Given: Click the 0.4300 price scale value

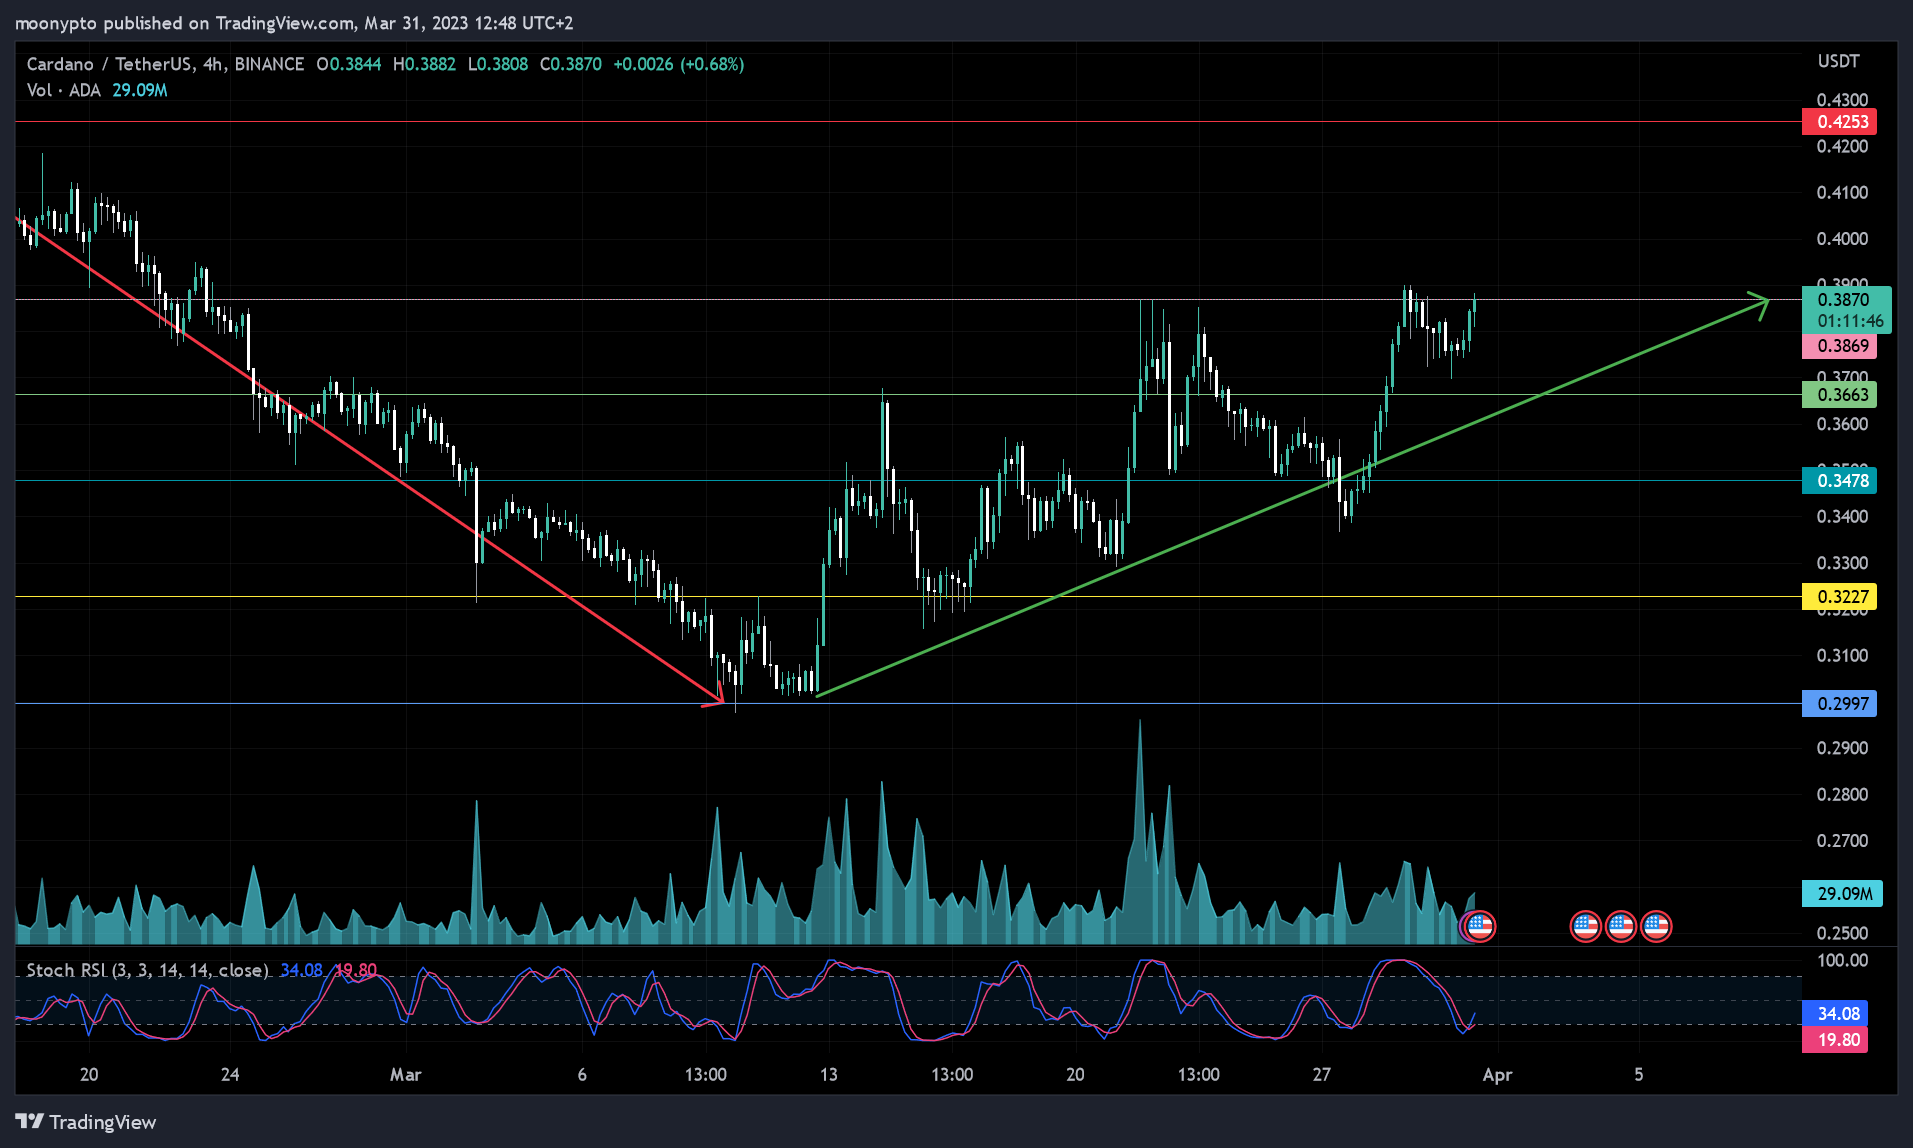Looking at the screenshot, I should (x=1842, y=100).
